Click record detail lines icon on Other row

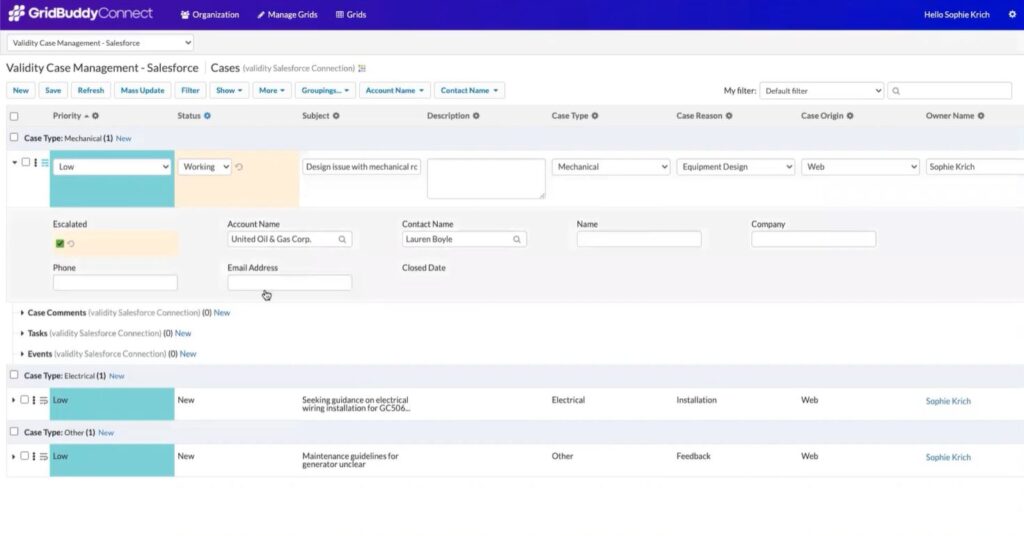tap(44, 456)
